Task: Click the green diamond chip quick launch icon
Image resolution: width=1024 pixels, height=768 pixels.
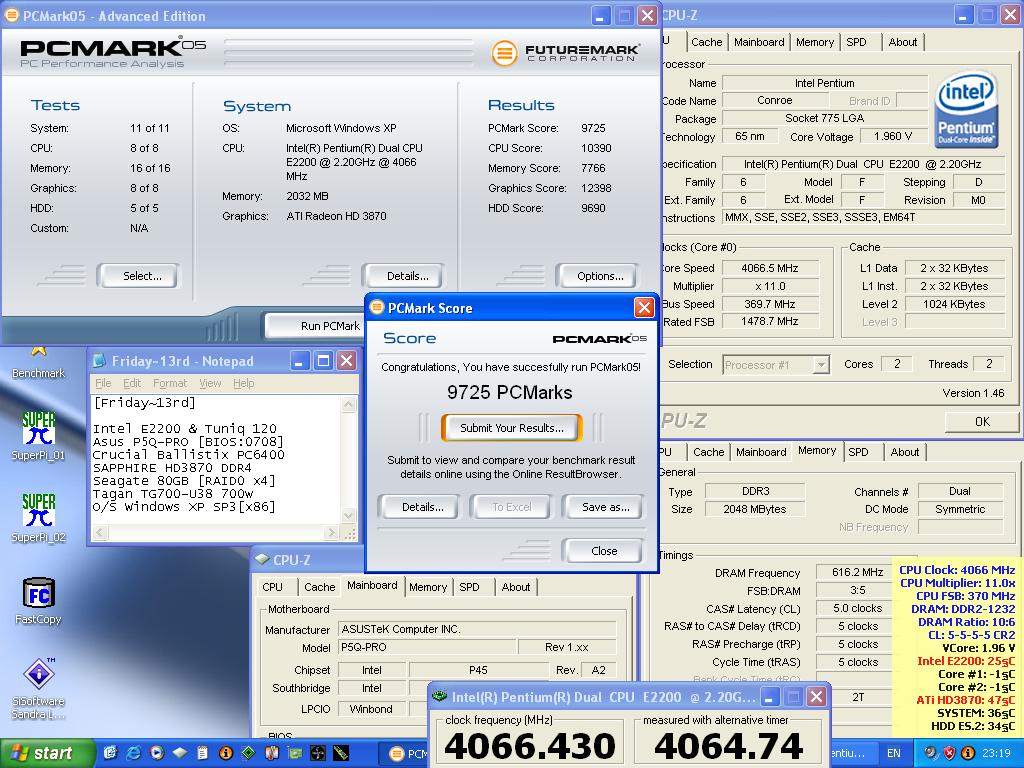Action: [x=248, y=753]
